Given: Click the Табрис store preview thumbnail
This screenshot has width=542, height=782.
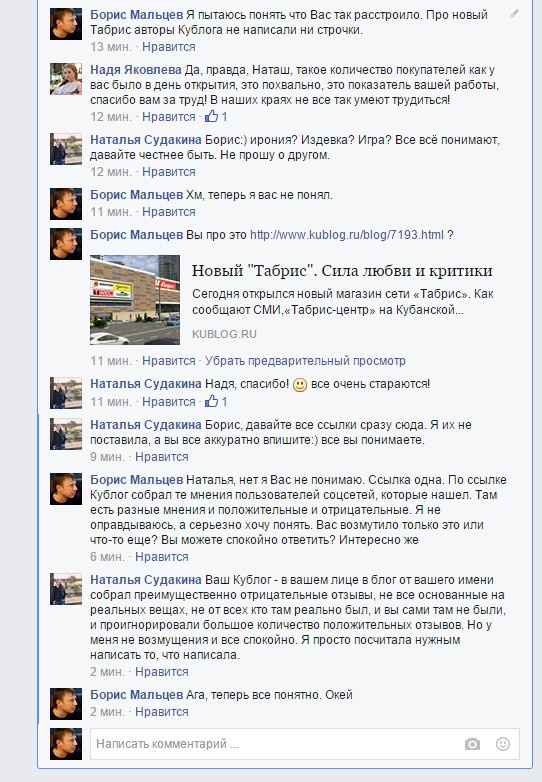Looking at the screenshot, I should (135, 300).
